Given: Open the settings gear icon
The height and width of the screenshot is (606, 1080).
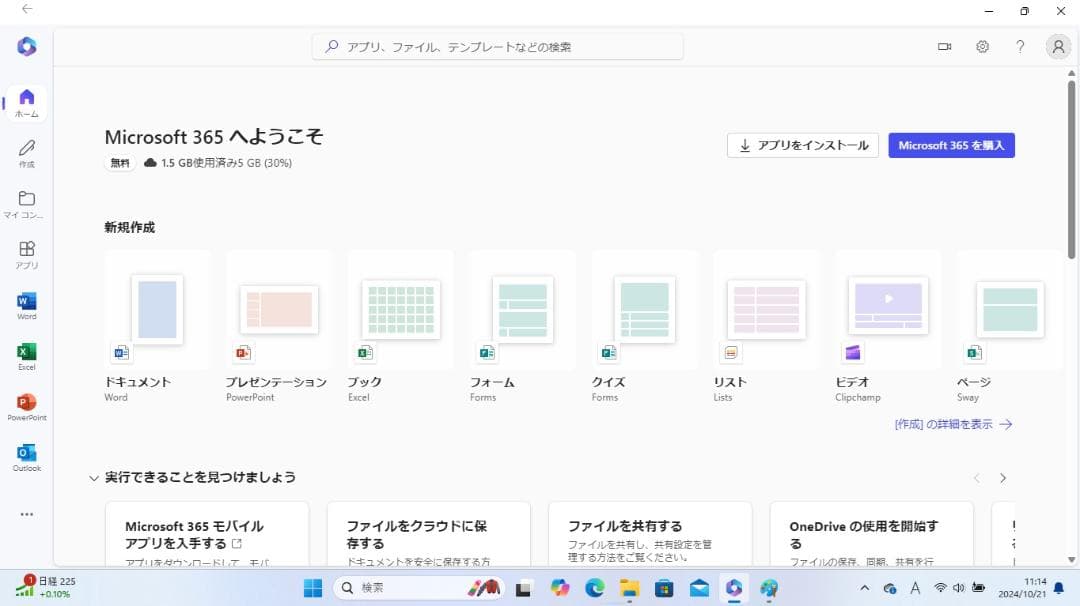Looking at the screenshot, I should [982, 47].
